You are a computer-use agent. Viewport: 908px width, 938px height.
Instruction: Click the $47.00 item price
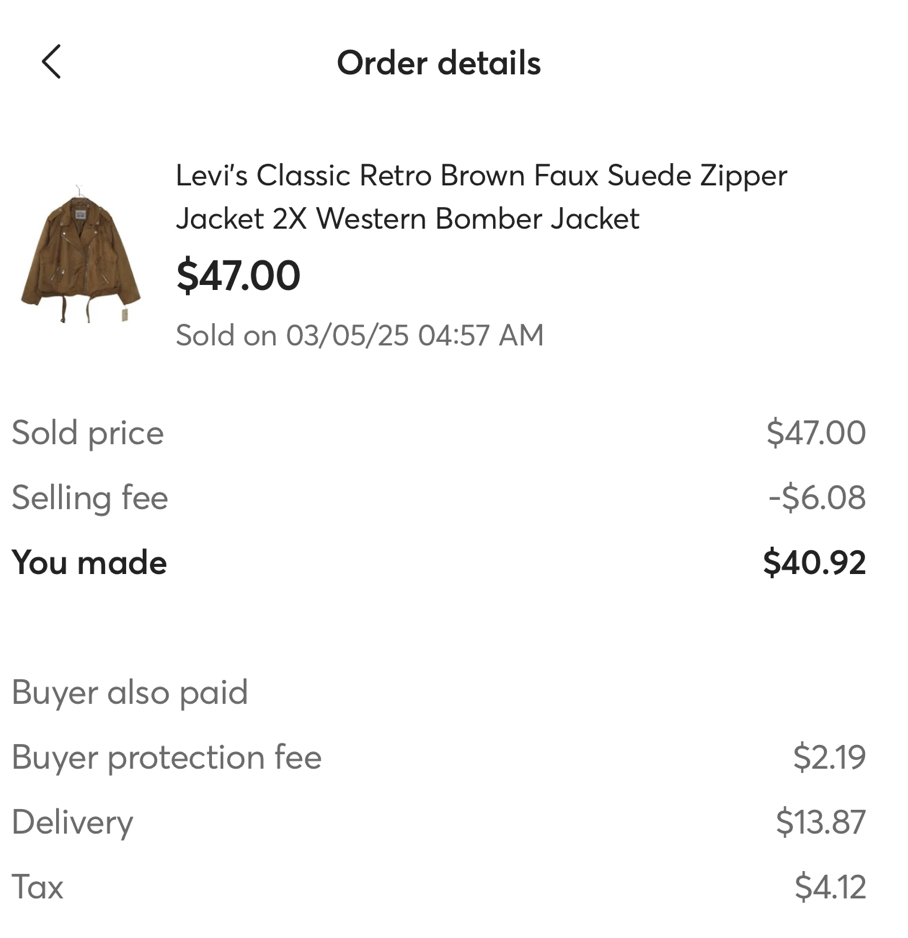(238, 275)
